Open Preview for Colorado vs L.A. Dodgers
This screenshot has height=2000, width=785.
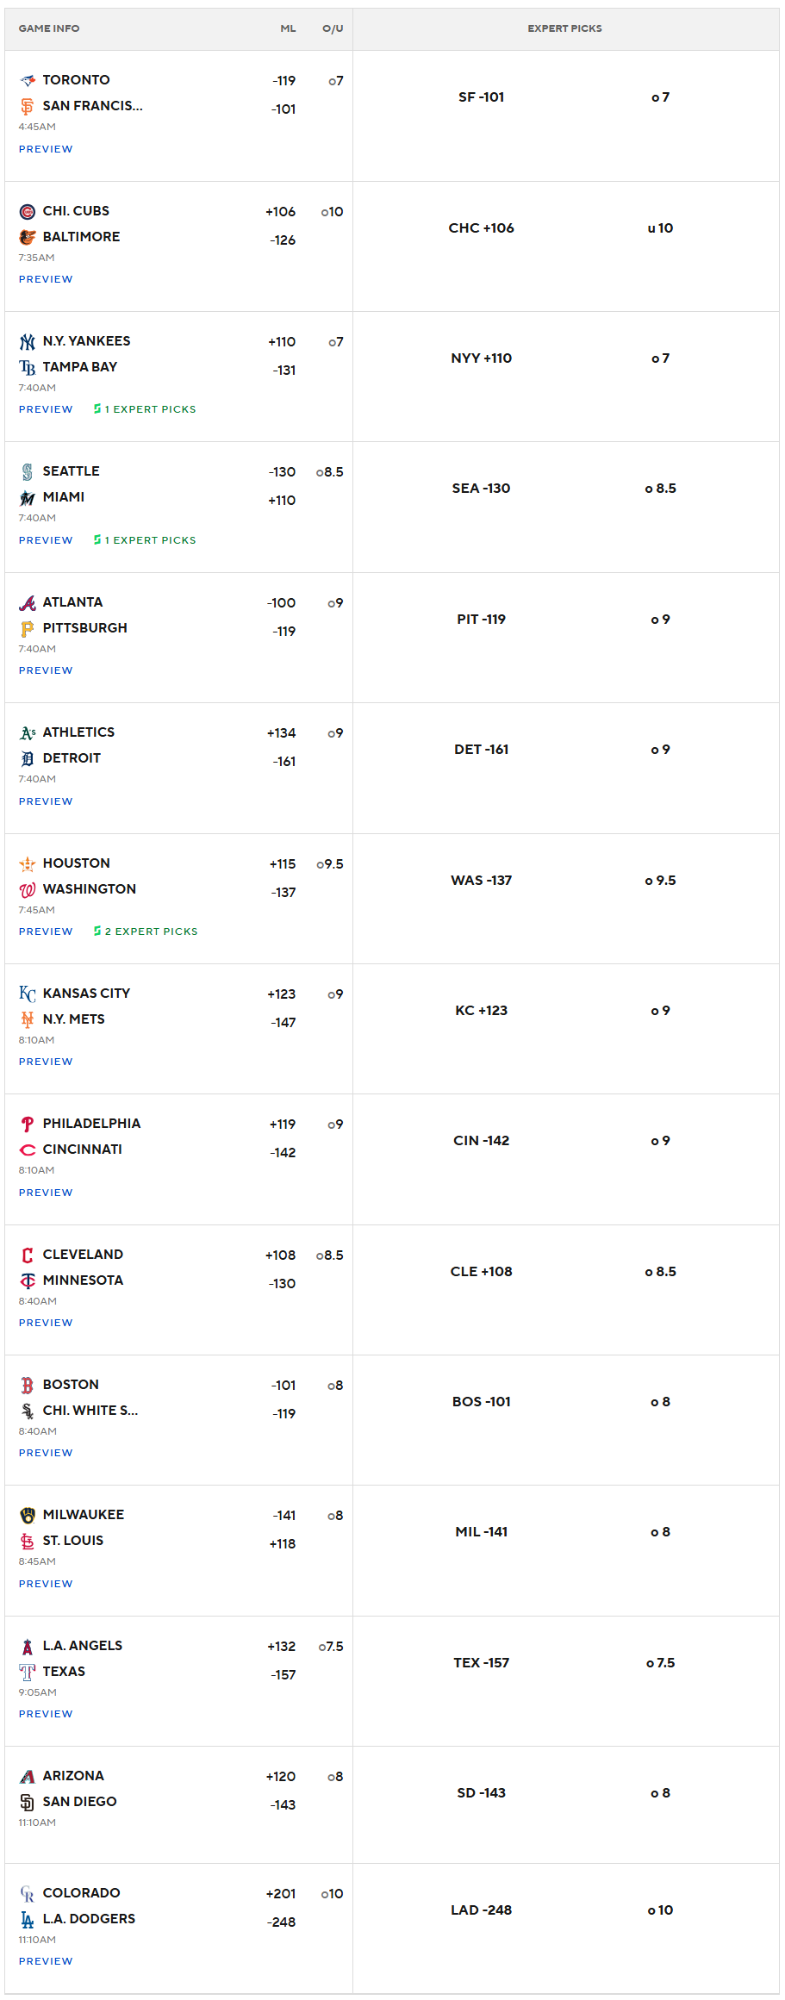(x=46, y=1961)
